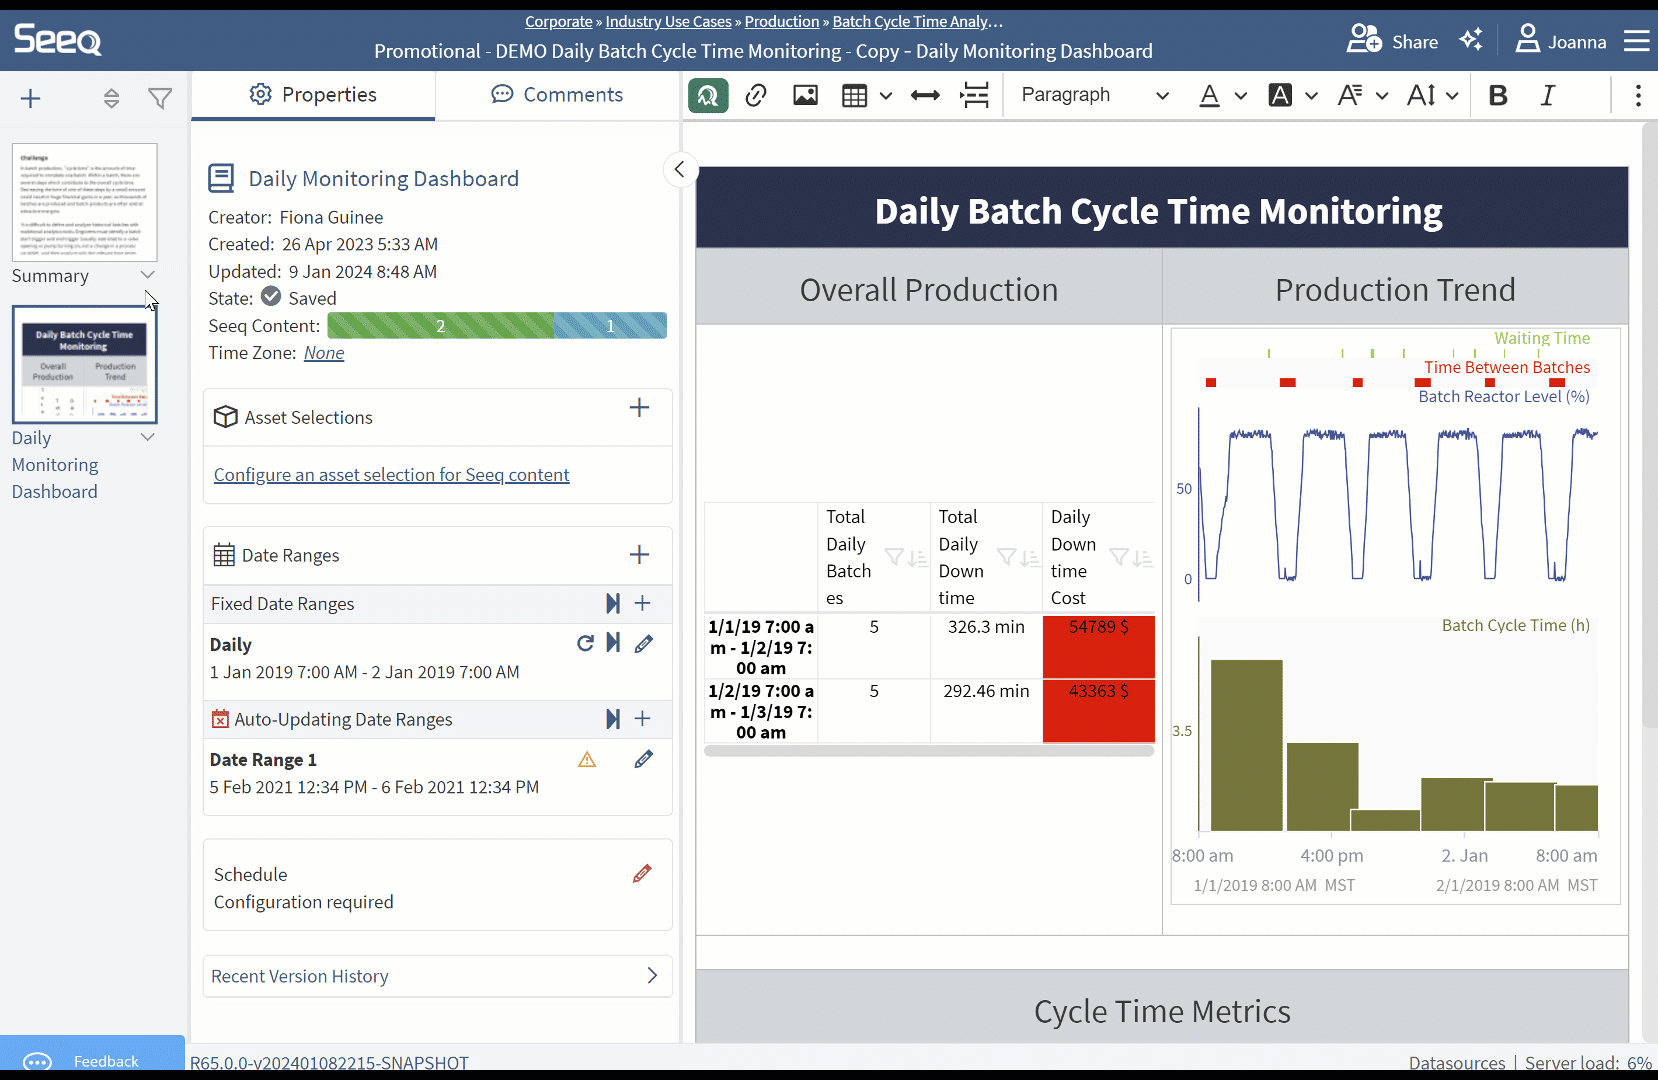1658x1080 pixels.
Task: Insert a table in the editor
Action: [854, 95]
